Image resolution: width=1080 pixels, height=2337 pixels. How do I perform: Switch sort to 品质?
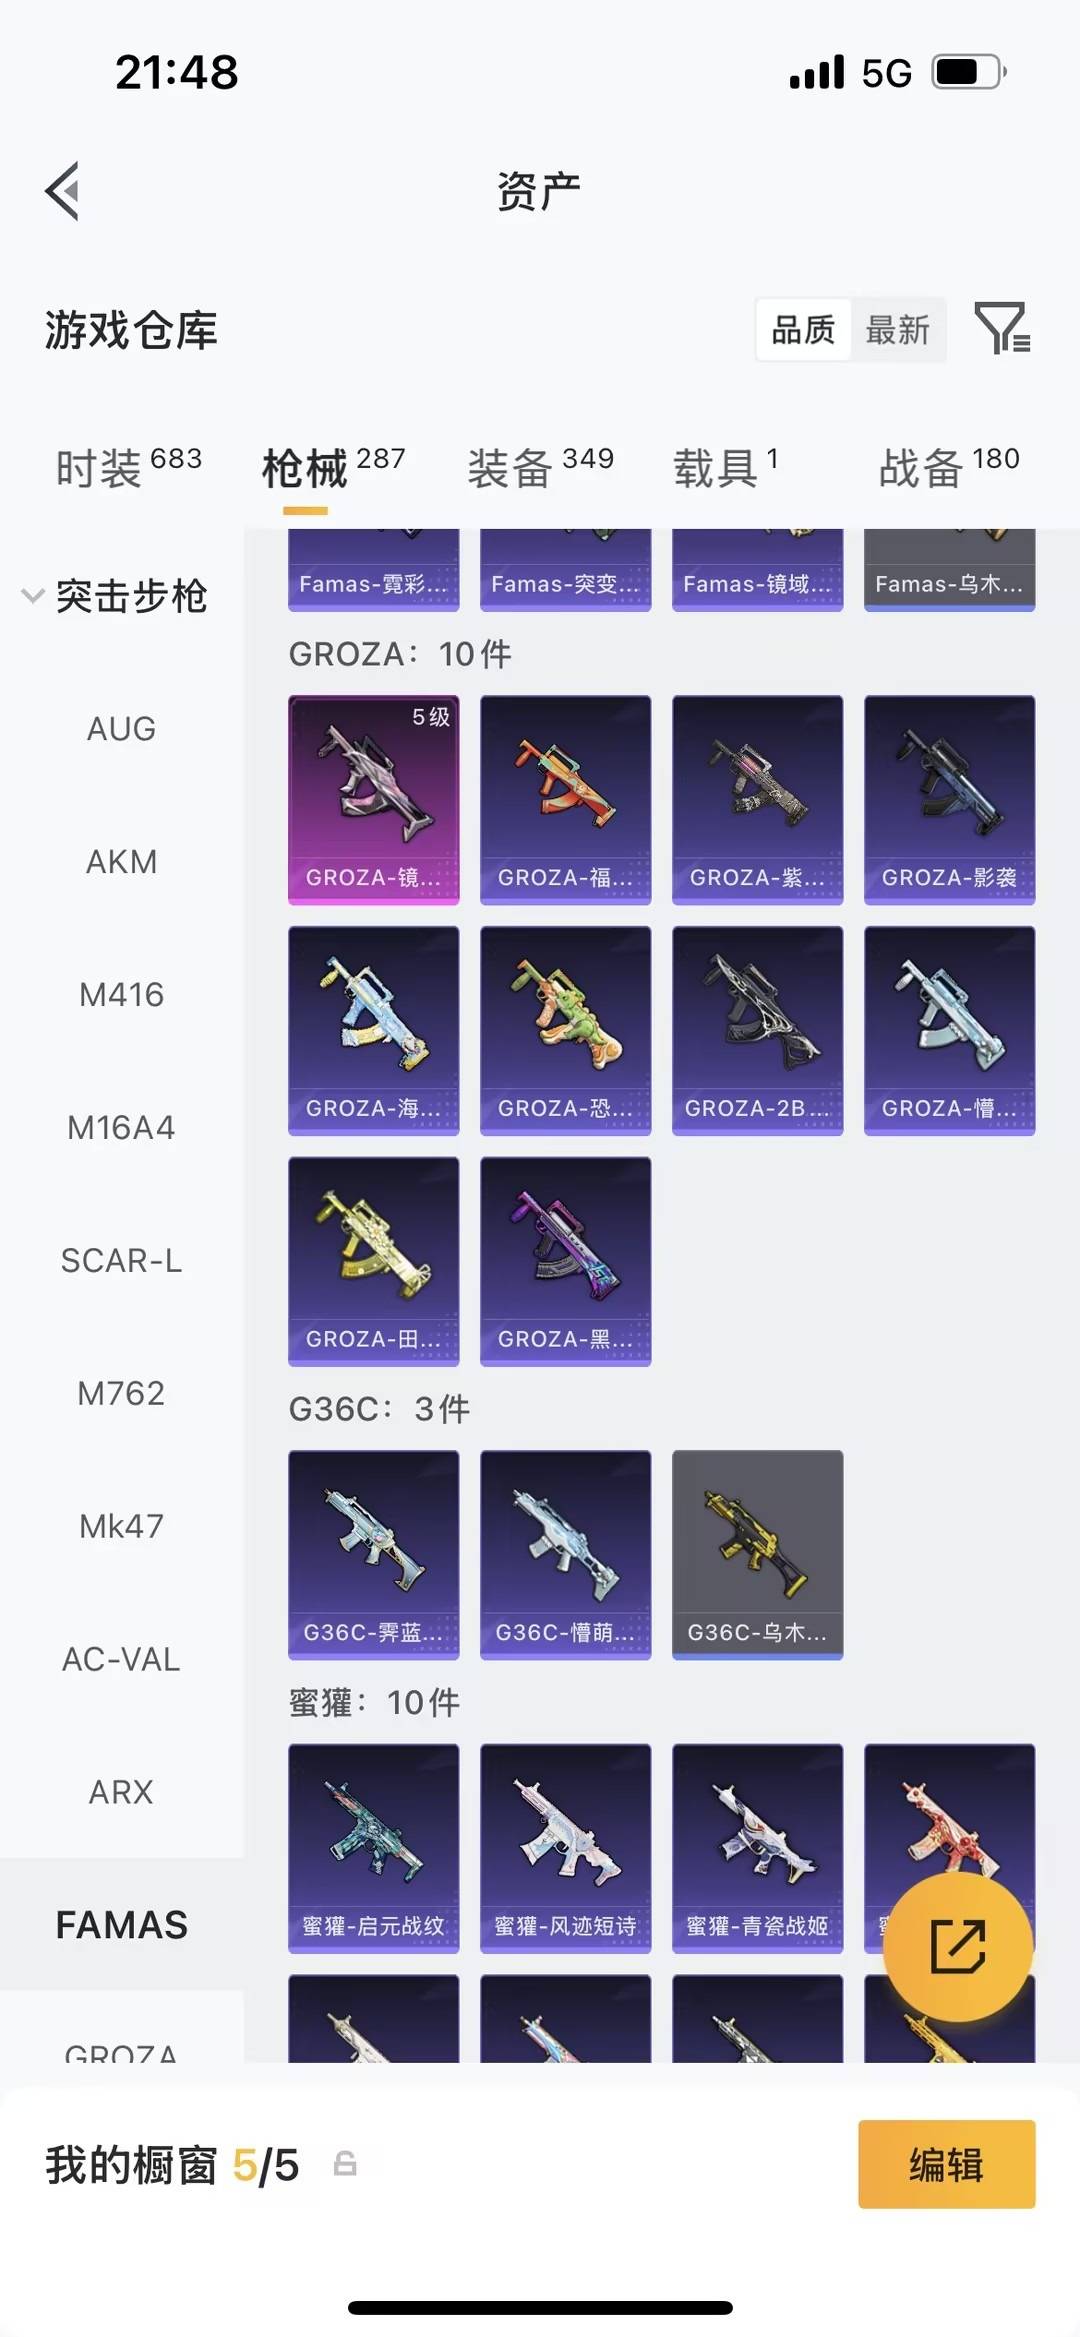803,329
